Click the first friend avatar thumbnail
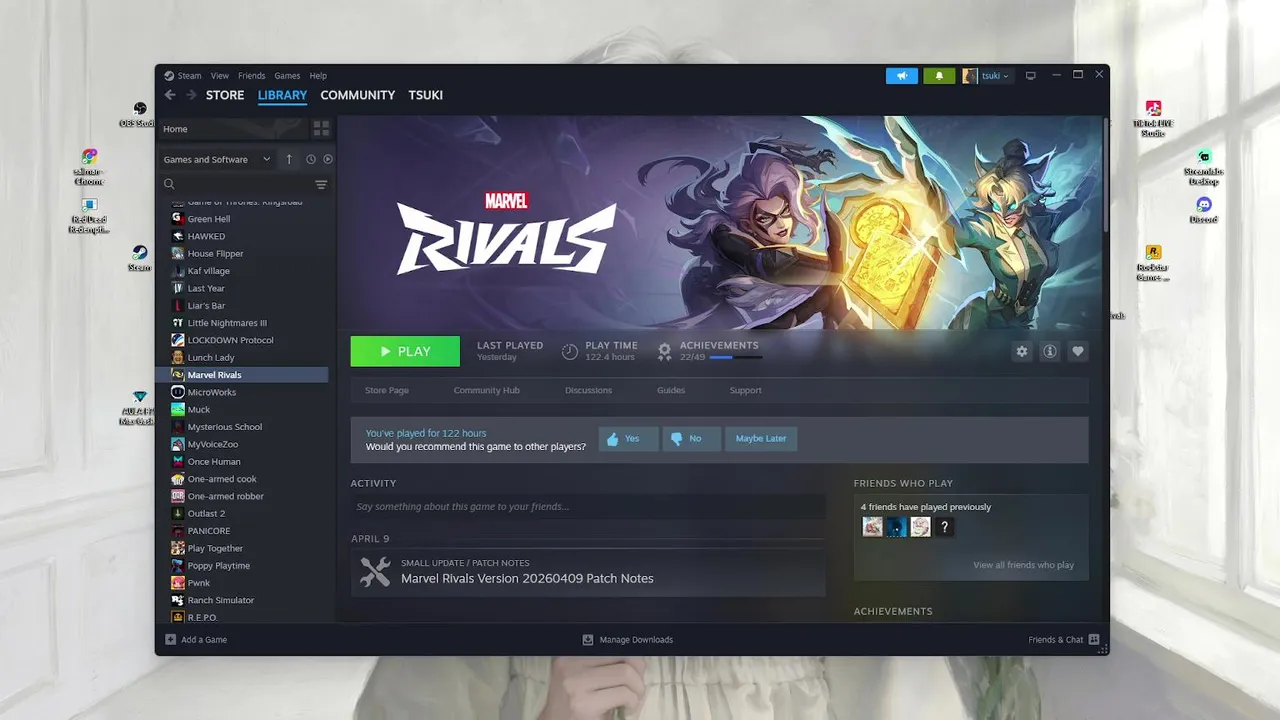 [873, 526]
